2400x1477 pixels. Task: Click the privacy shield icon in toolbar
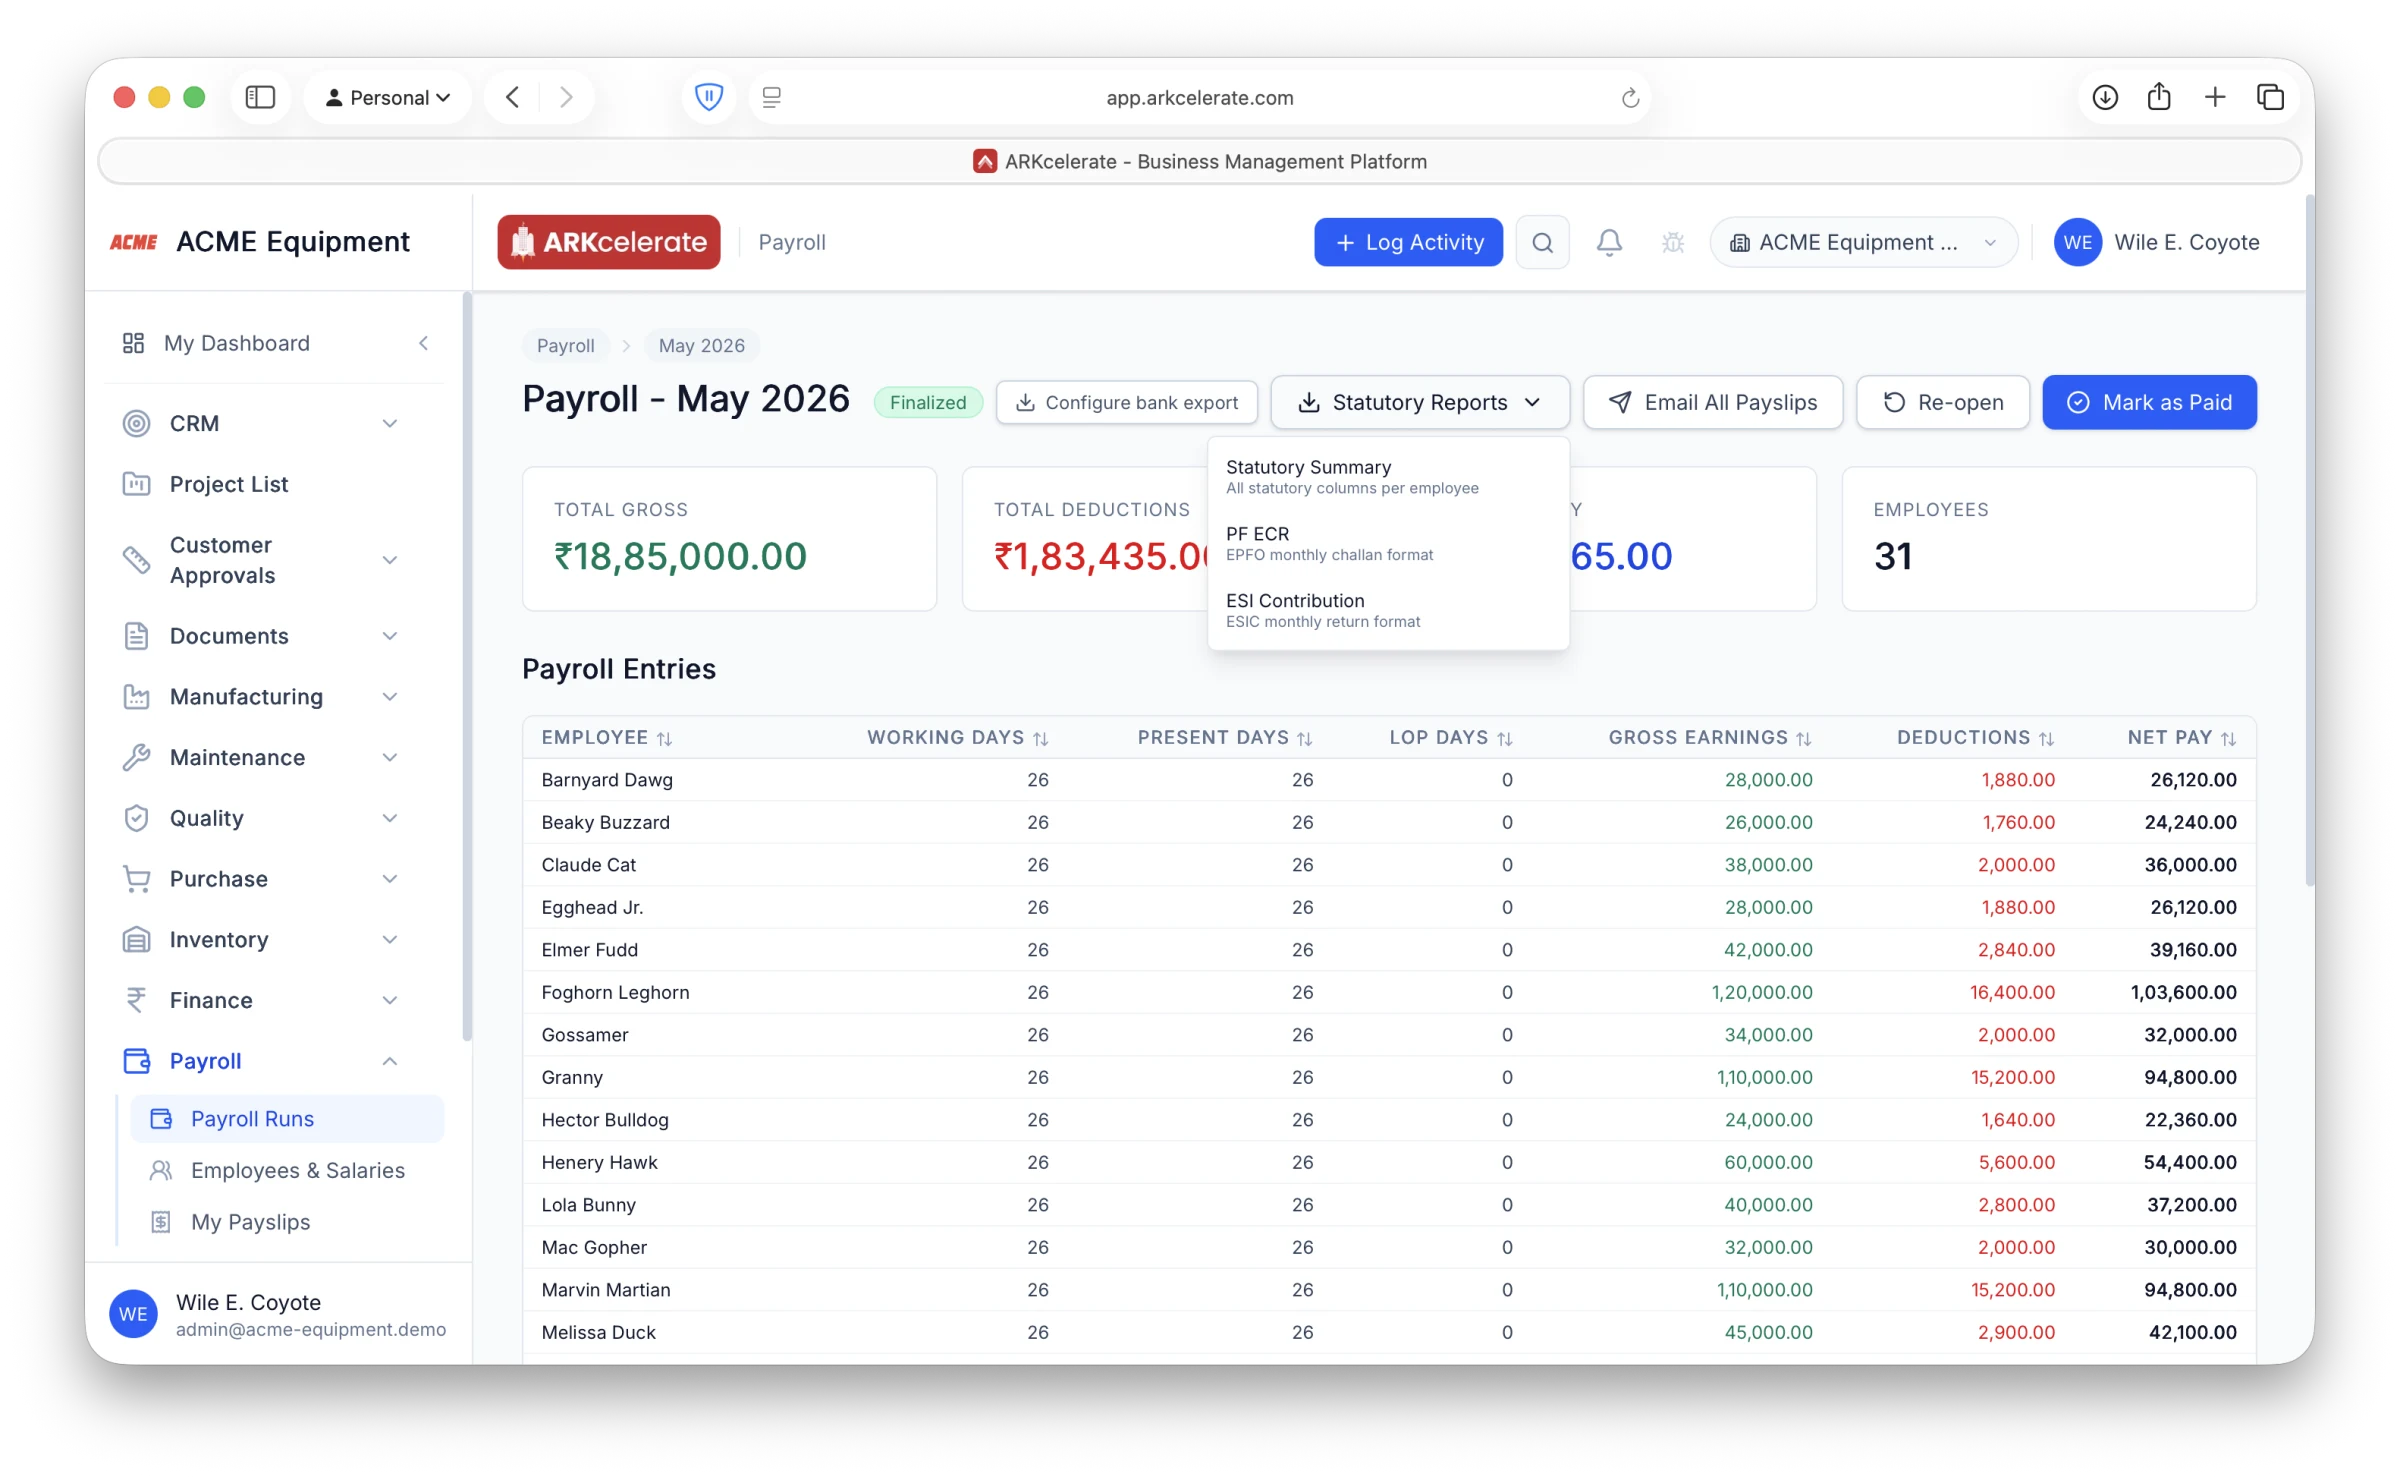709,97
